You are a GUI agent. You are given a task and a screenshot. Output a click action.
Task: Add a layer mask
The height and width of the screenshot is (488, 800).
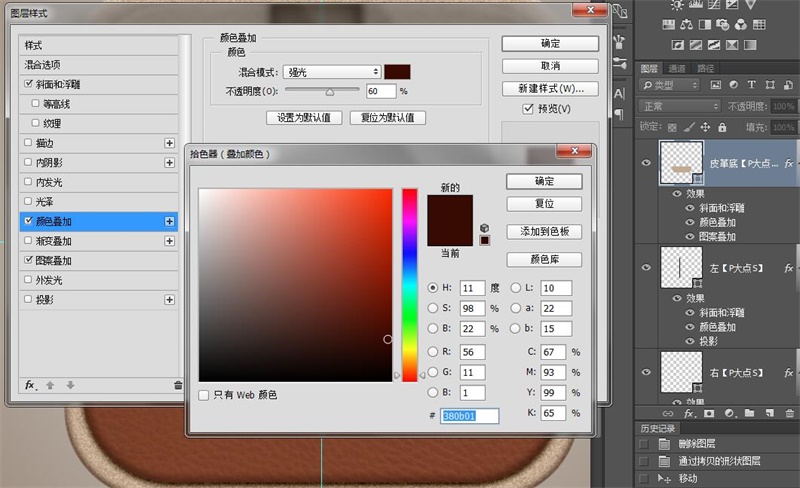point(709,413)
